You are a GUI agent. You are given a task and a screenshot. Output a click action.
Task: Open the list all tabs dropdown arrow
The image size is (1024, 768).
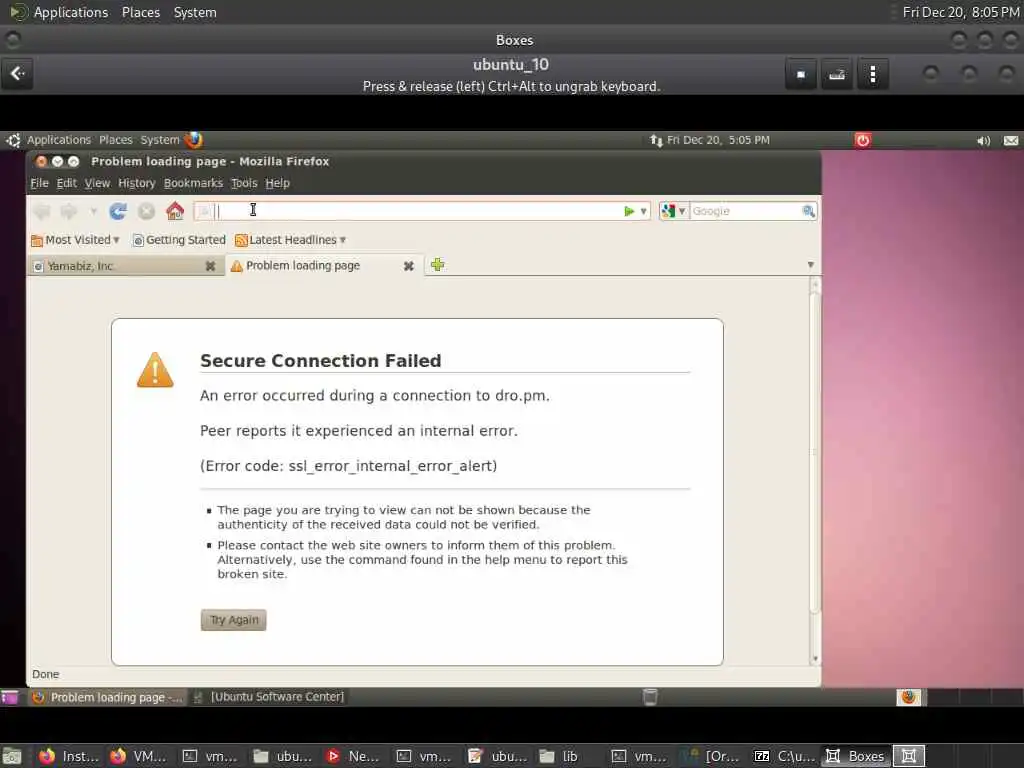point(810,264)
